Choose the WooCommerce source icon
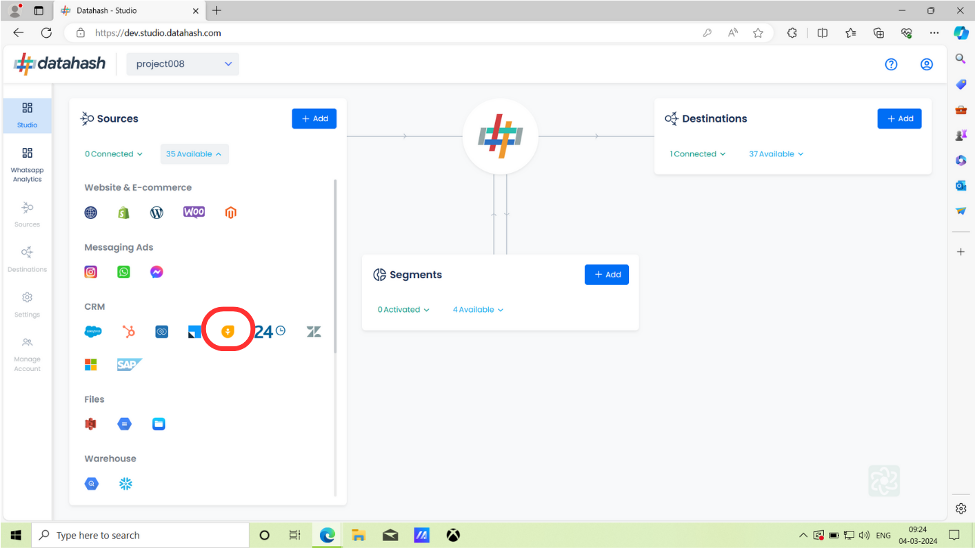 point(194,212)
